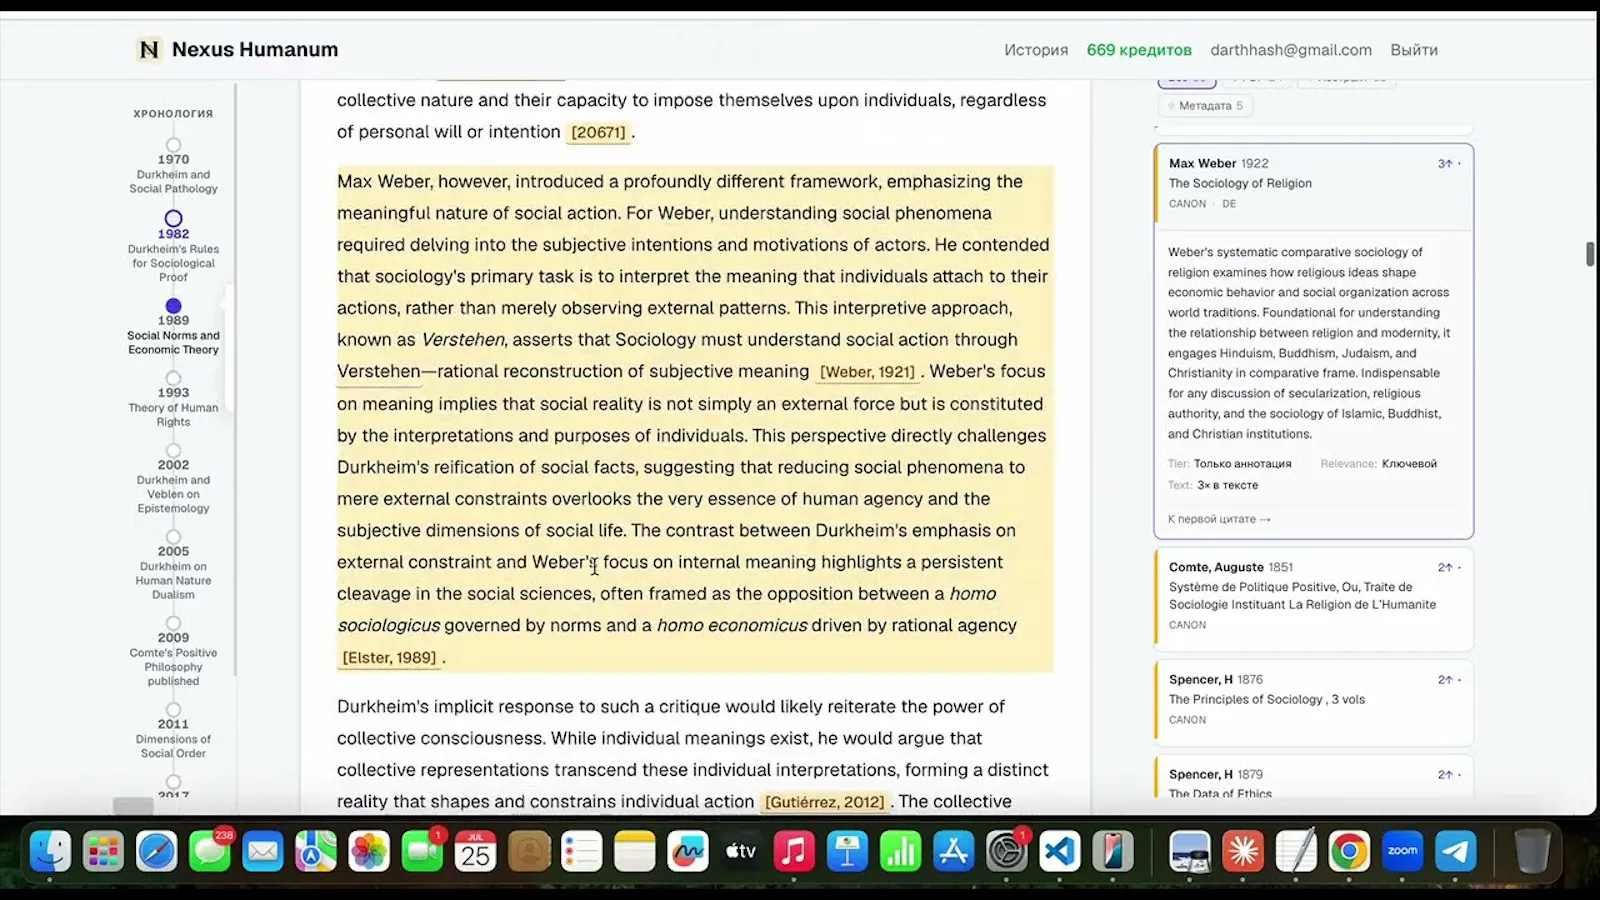Click 'Theory of Human Rights' timeline label
This screenshot has height=900, width=1600.
click(173, 415)
